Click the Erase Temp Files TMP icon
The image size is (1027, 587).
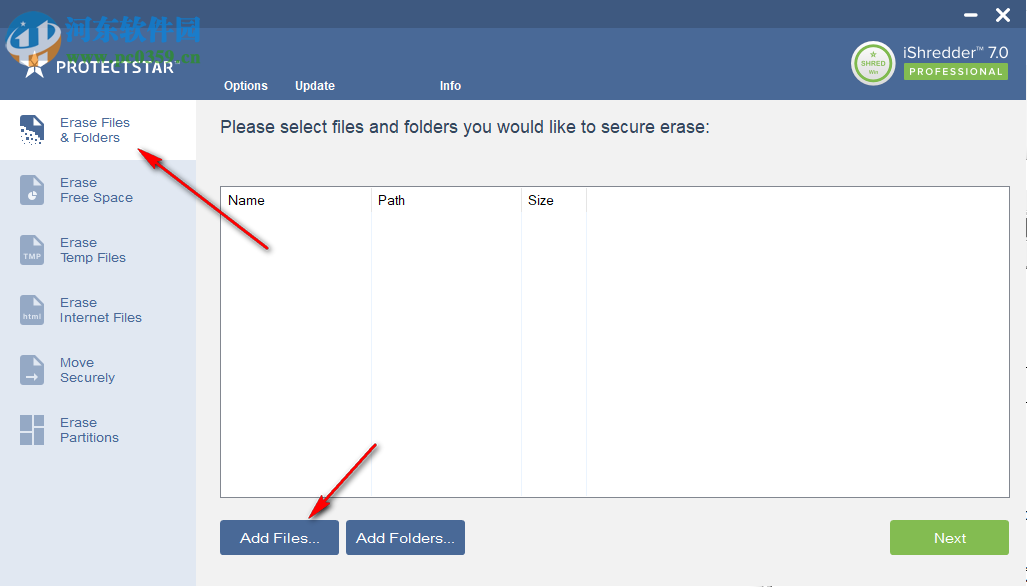tap(32, 250)
